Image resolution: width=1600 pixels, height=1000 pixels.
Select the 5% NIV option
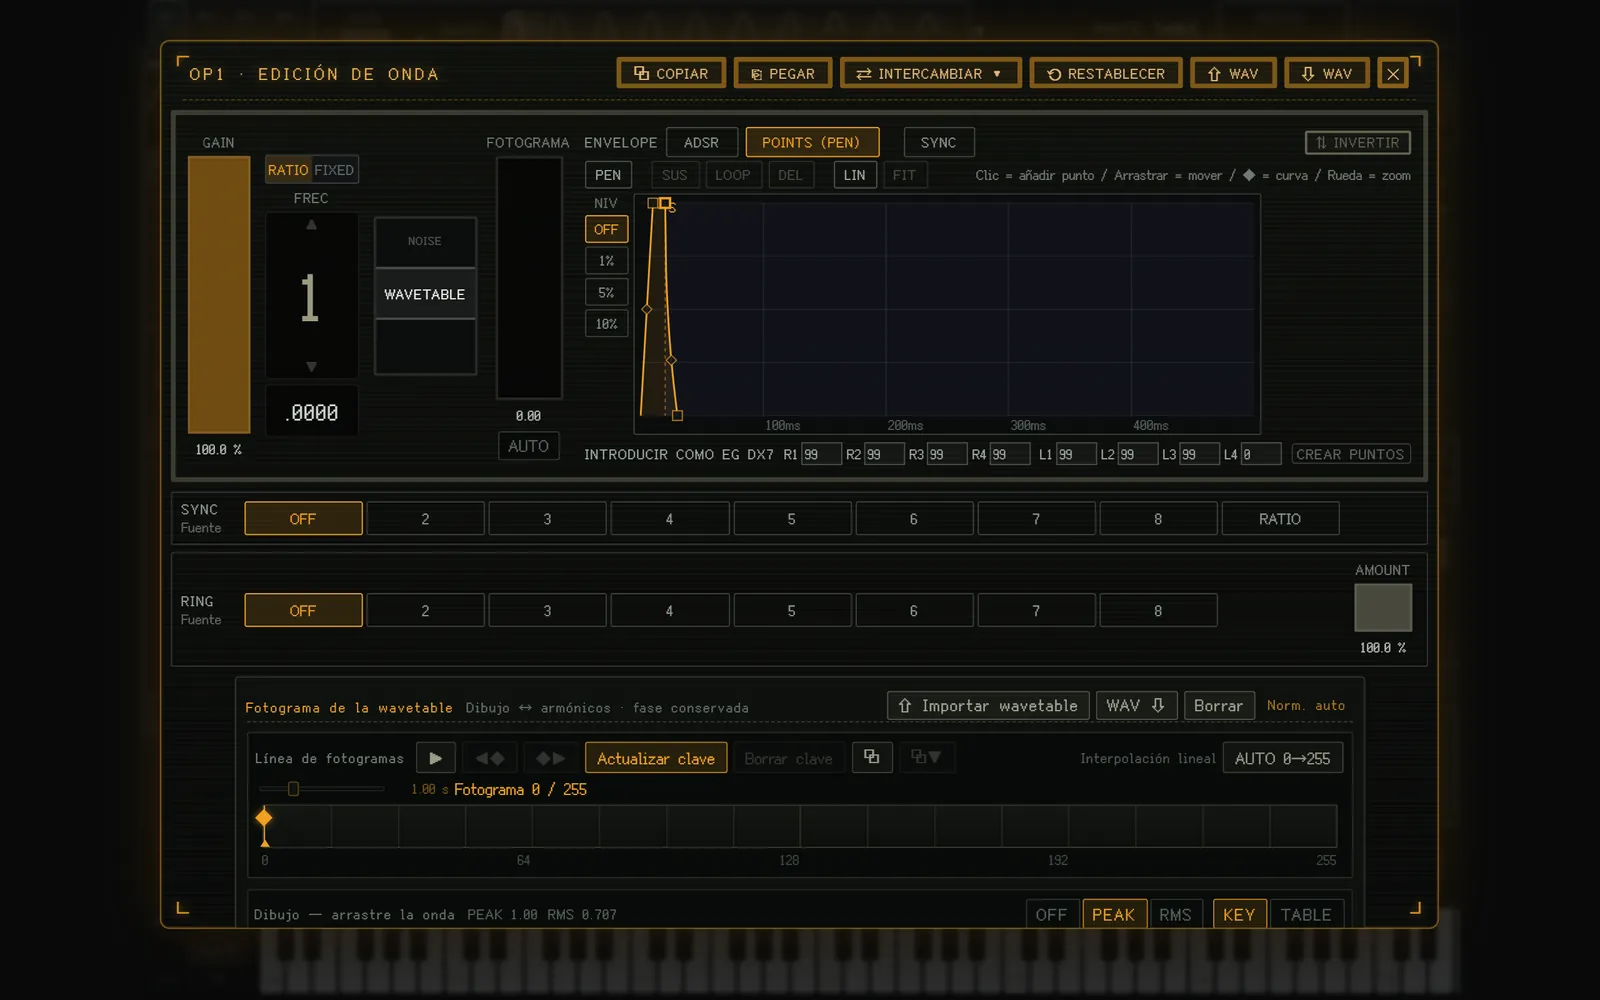tap(606, 293)
